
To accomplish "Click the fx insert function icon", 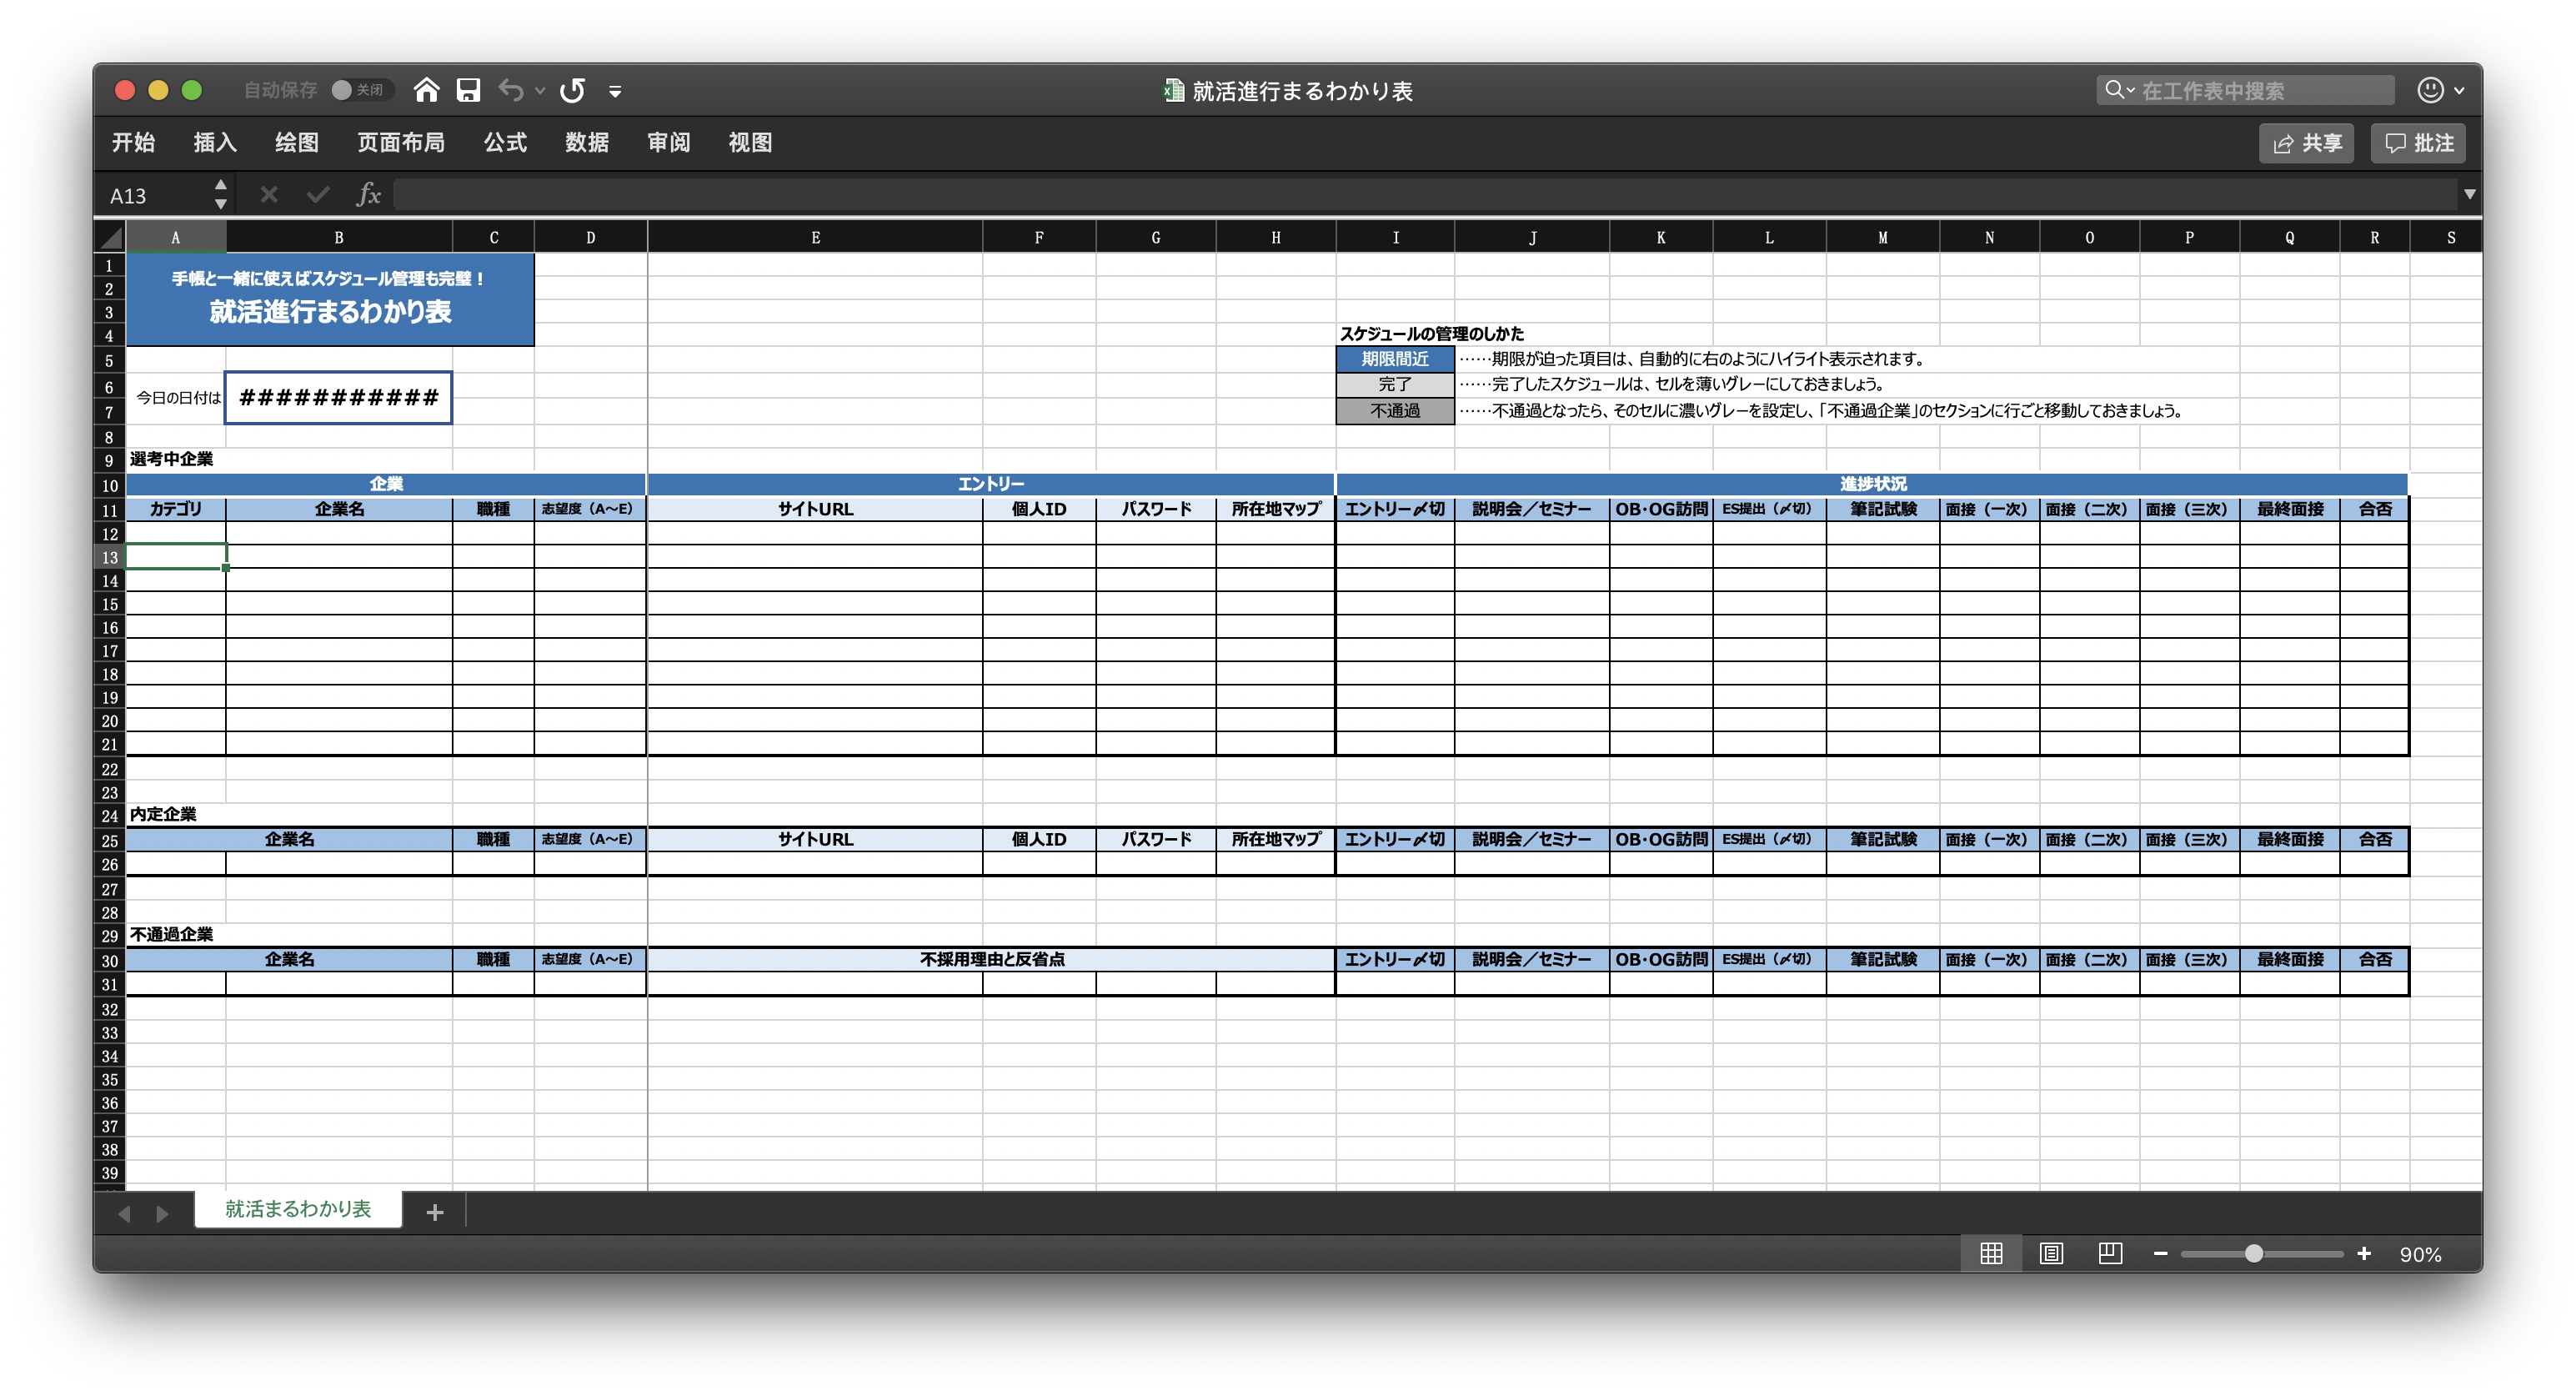I will (x=368, y=194).
